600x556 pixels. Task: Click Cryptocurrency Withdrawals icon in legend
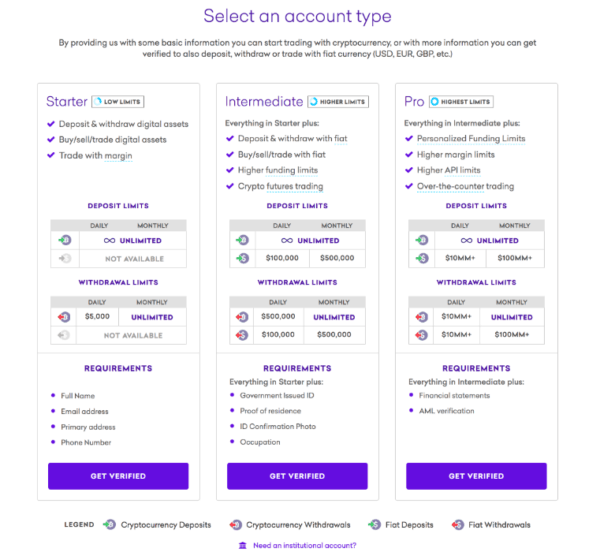[x=236, y=525]
